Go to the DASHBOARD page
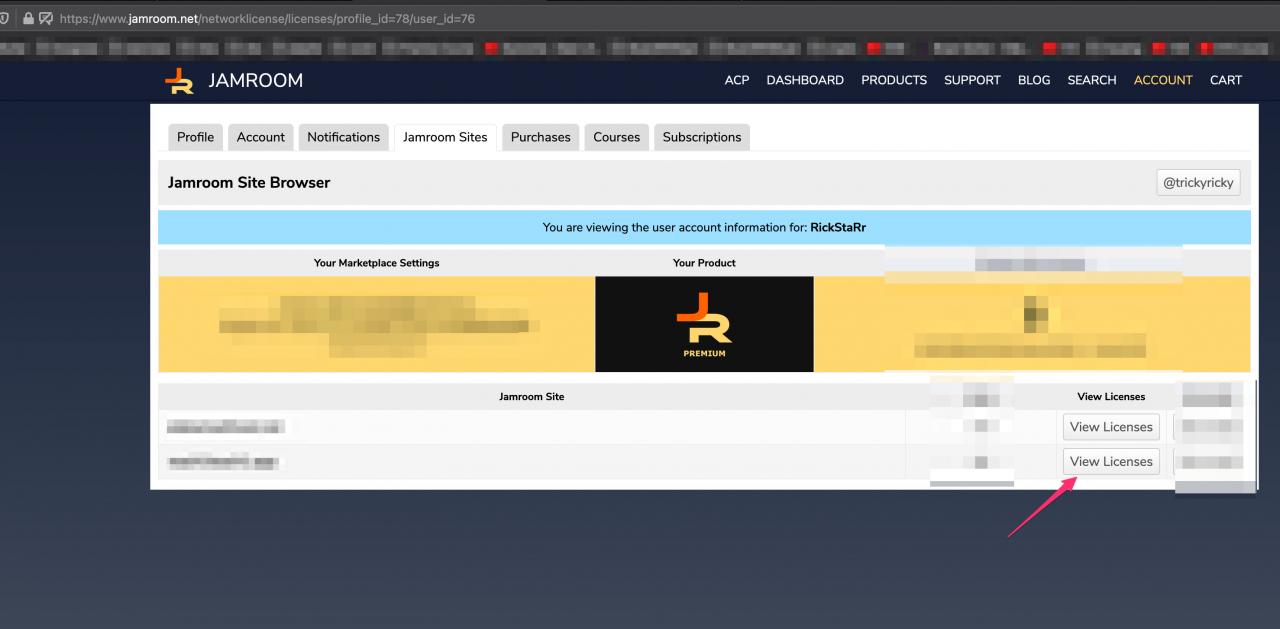The height and width of the screenshot is (629, 1280). pyautogui.click(x=805, y=80)
